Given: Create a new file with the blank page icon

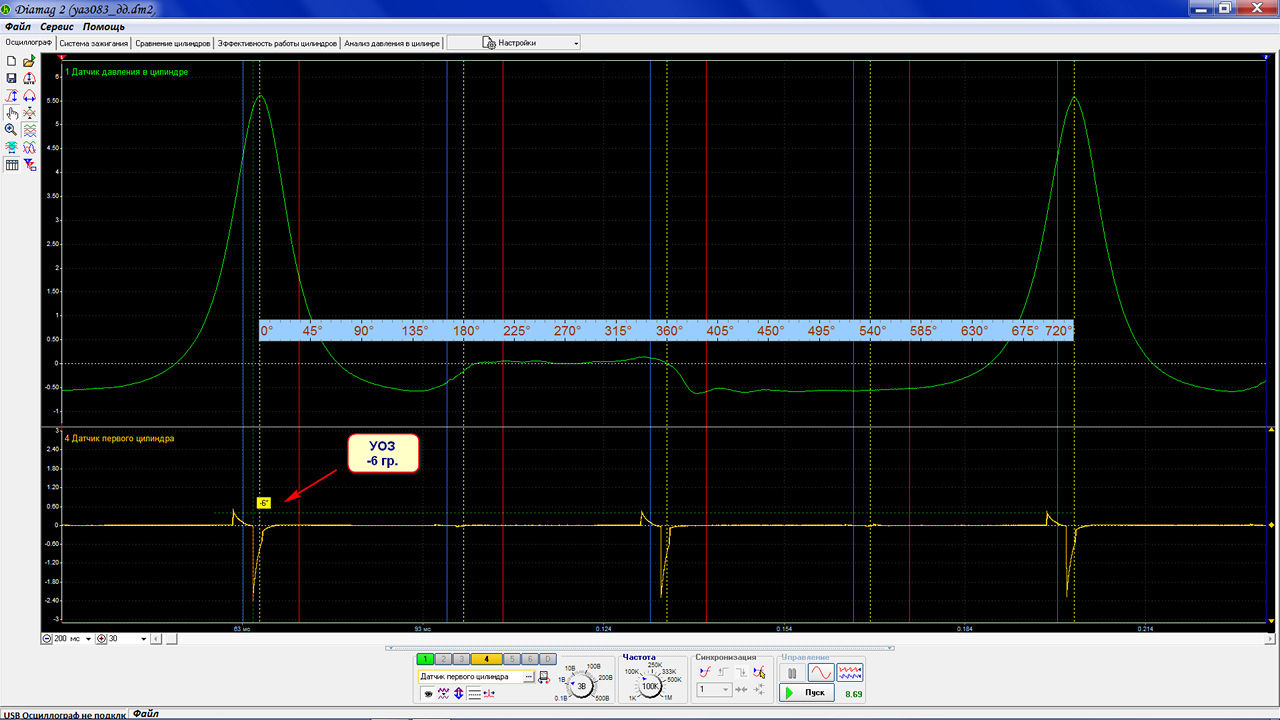Looking at the screenshot, I should 11,61.
